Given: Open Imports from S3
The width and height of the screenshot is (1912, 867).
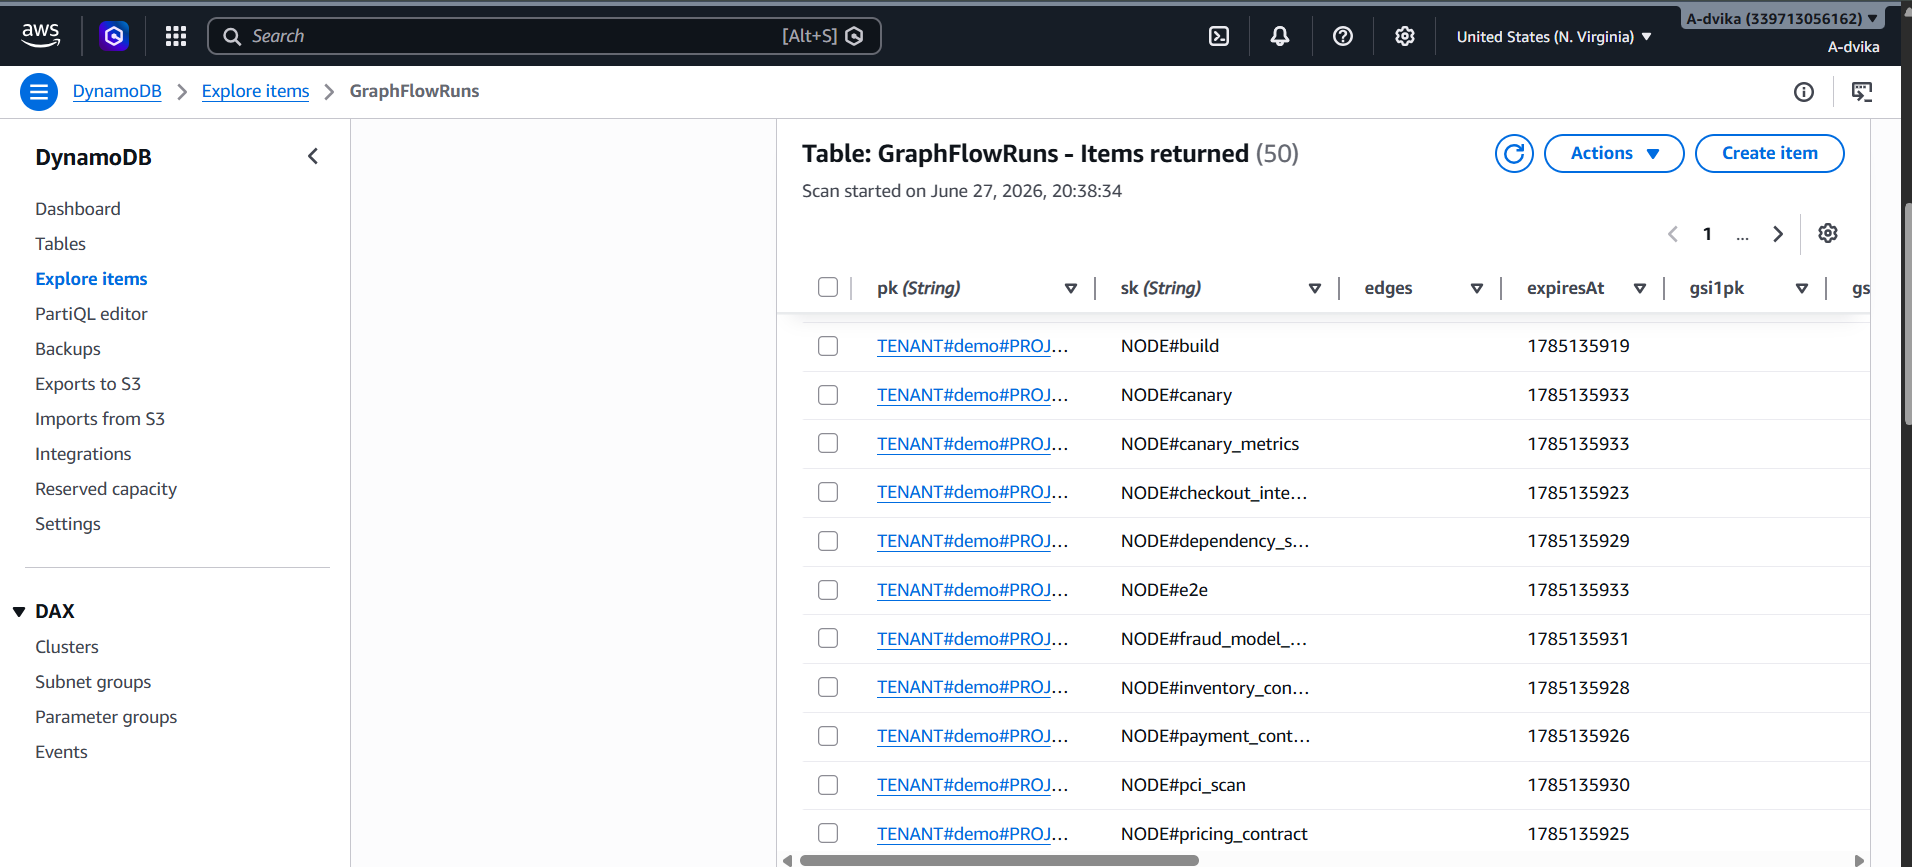Looking at the screenshot, I should [x=100, y=419].
